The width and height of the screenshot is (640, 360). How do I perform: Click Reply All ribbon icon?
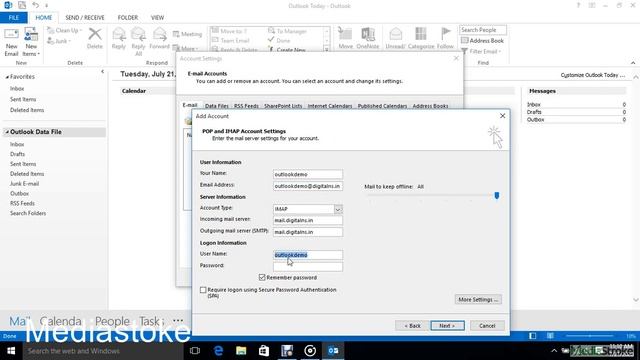[138, 42]
